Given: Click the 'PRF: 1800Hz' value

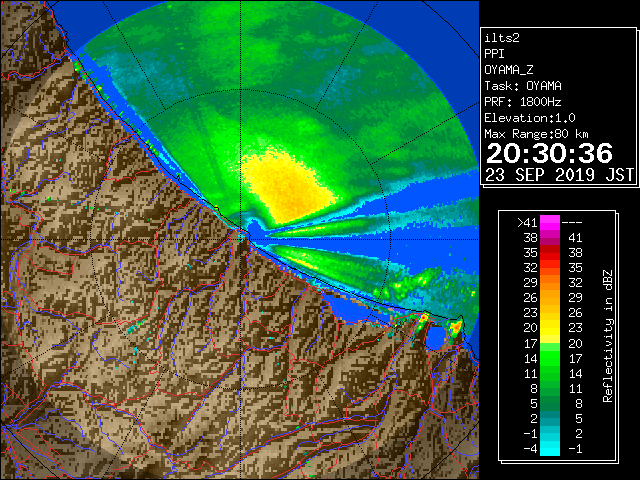Looking at the screenshot, I should click(x=523, y=102).
